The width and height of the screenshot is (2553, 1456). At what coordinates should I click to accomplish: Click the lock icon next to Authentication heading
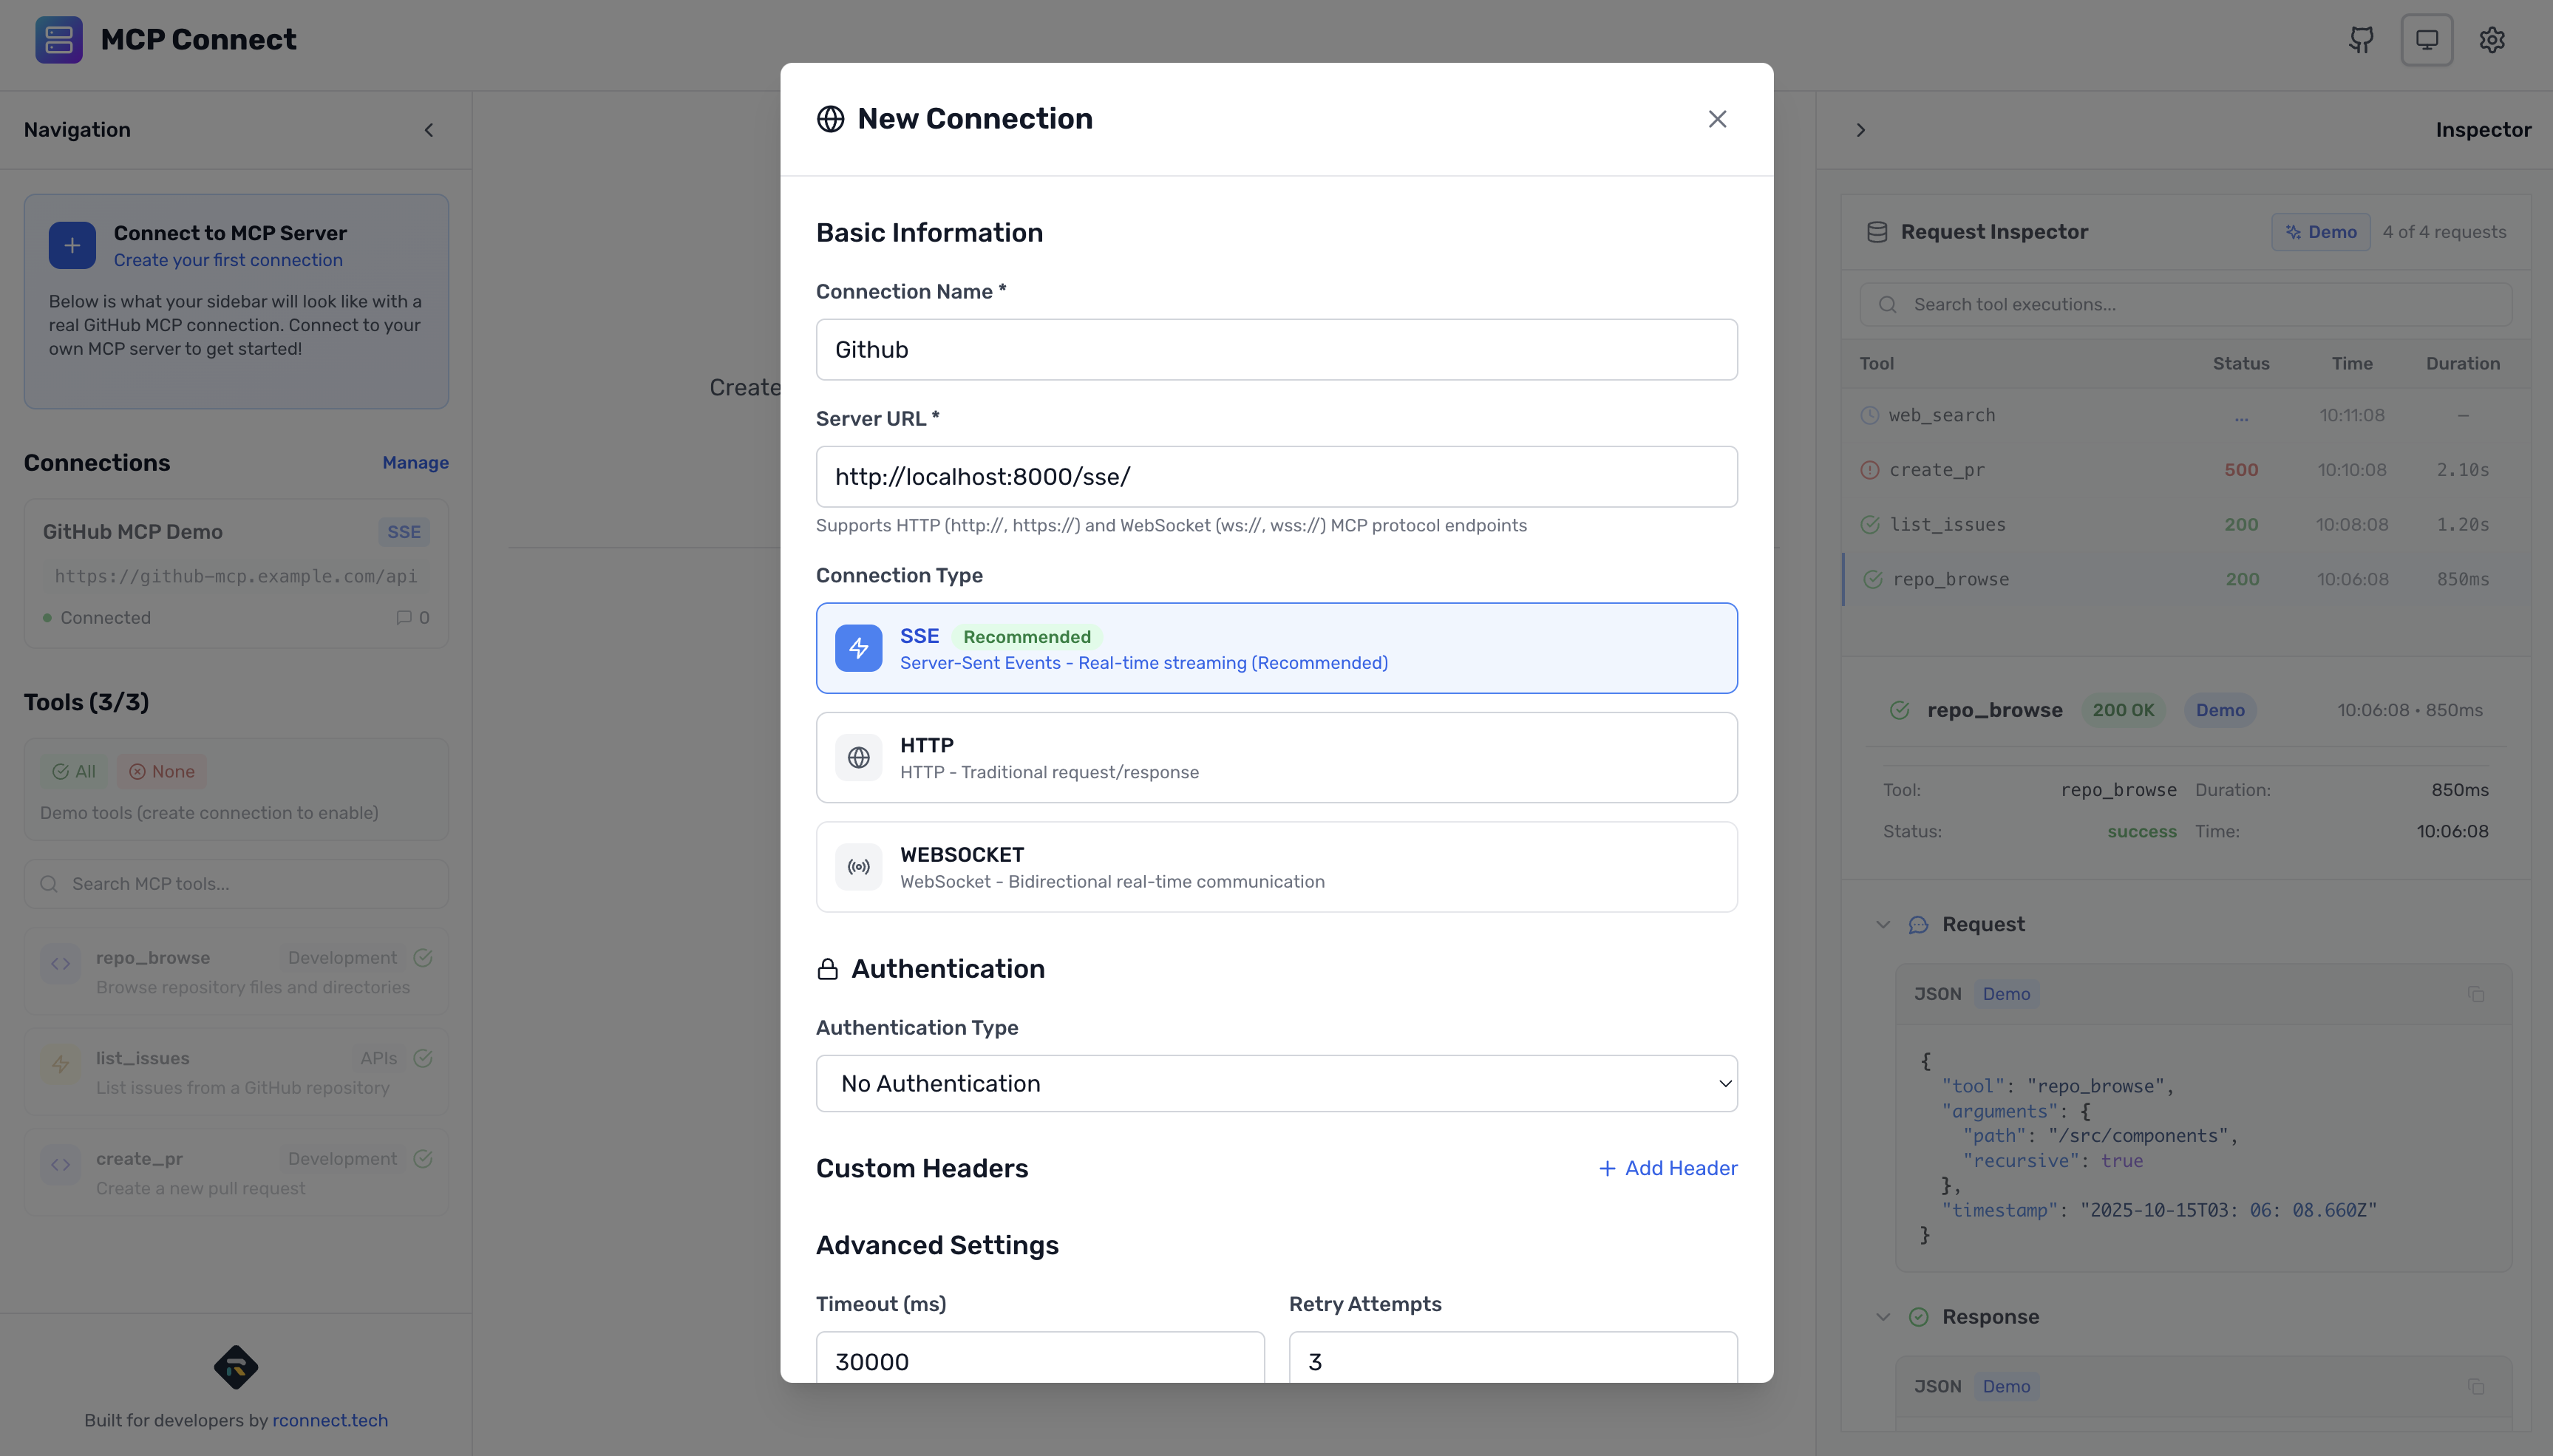(826, 968)
